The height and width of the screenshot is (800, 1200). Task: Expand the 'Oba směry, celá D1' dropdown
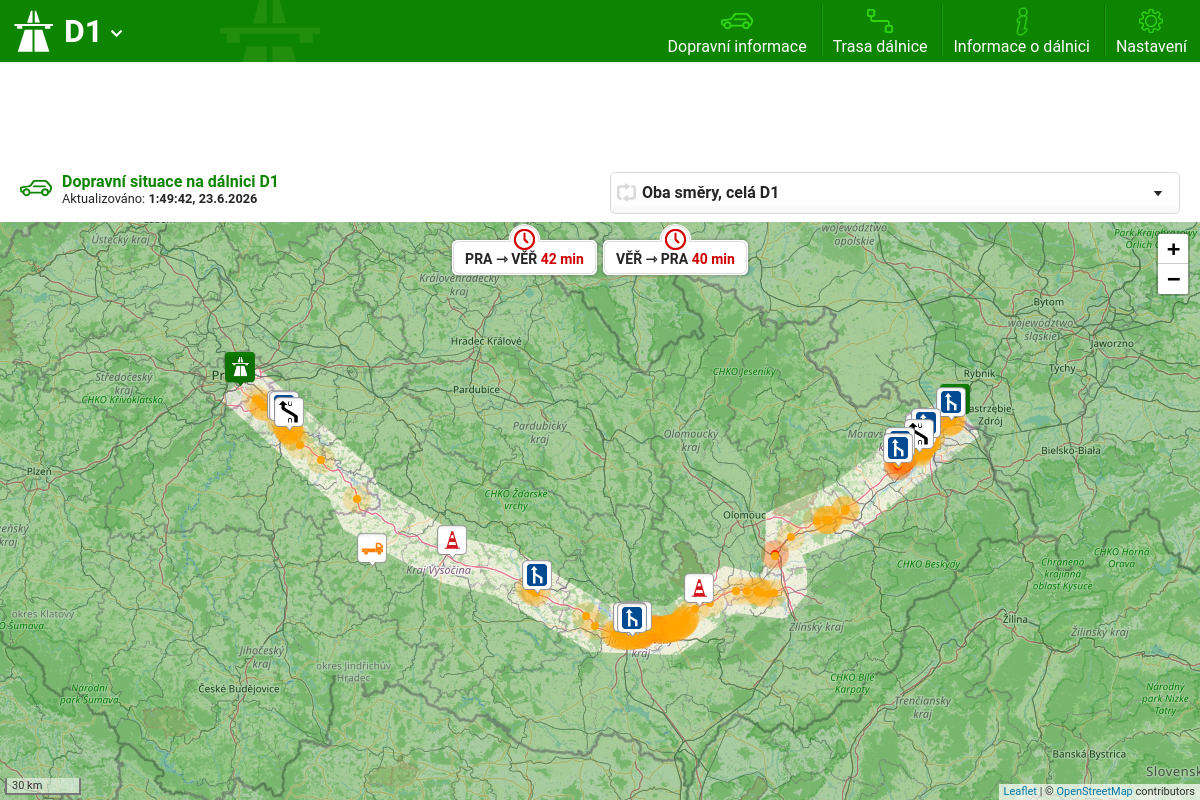[x=895, y=193]
